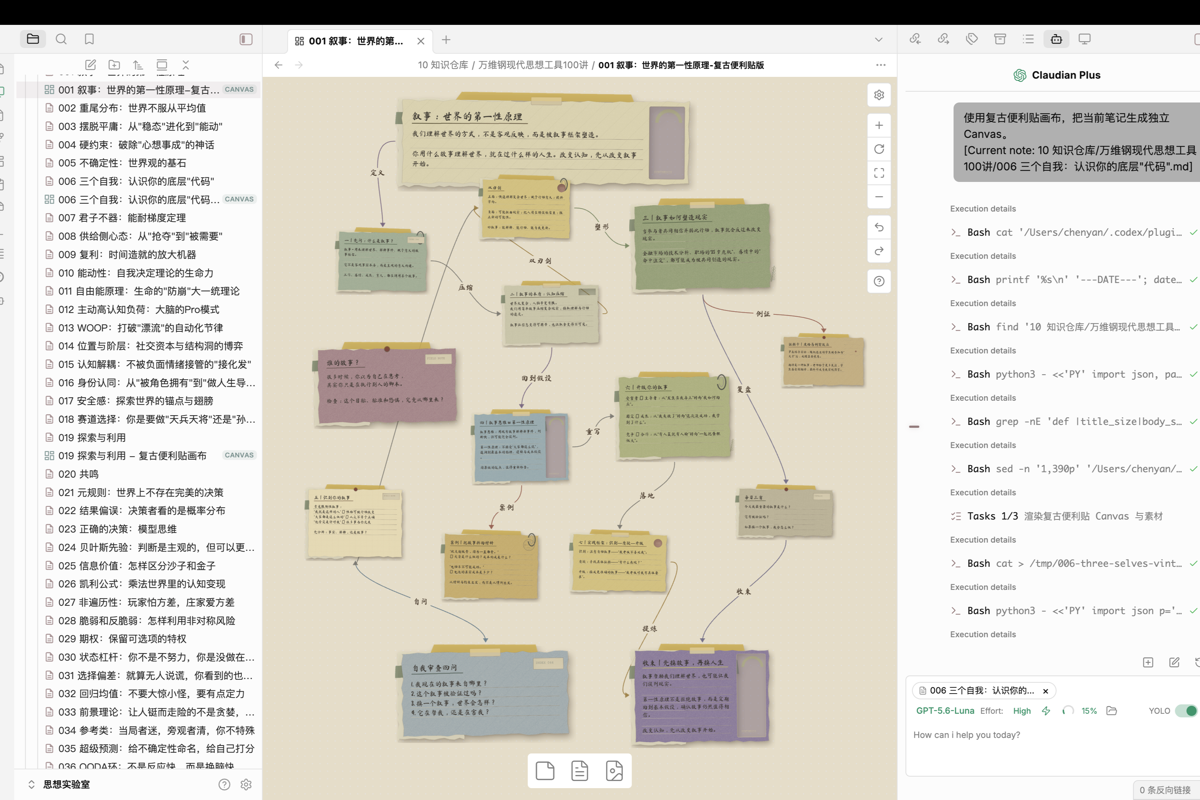Open more options for the canvas tab

[x=880, y=65]
